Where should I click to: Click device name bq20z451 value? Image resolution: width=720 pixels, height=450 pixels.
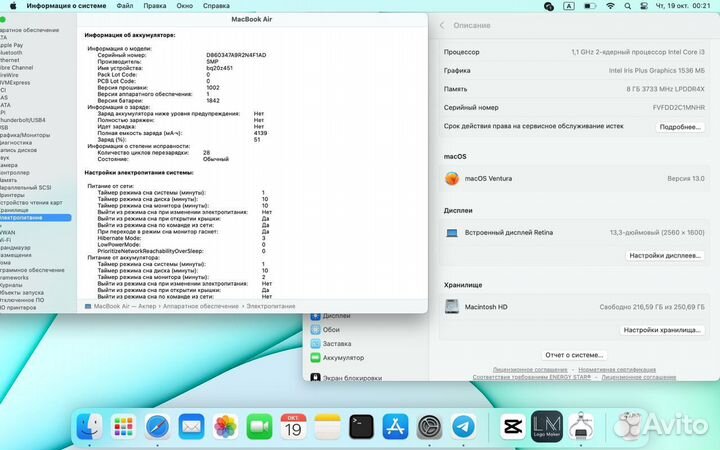coord(219,68)
